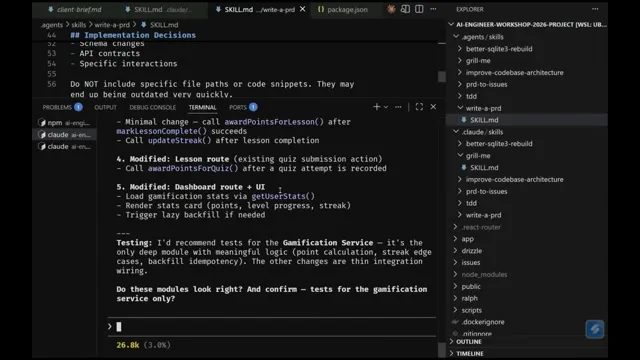
Task: Click the terminal vertical scrollbar thumb
Action: (x=441, y=350)
